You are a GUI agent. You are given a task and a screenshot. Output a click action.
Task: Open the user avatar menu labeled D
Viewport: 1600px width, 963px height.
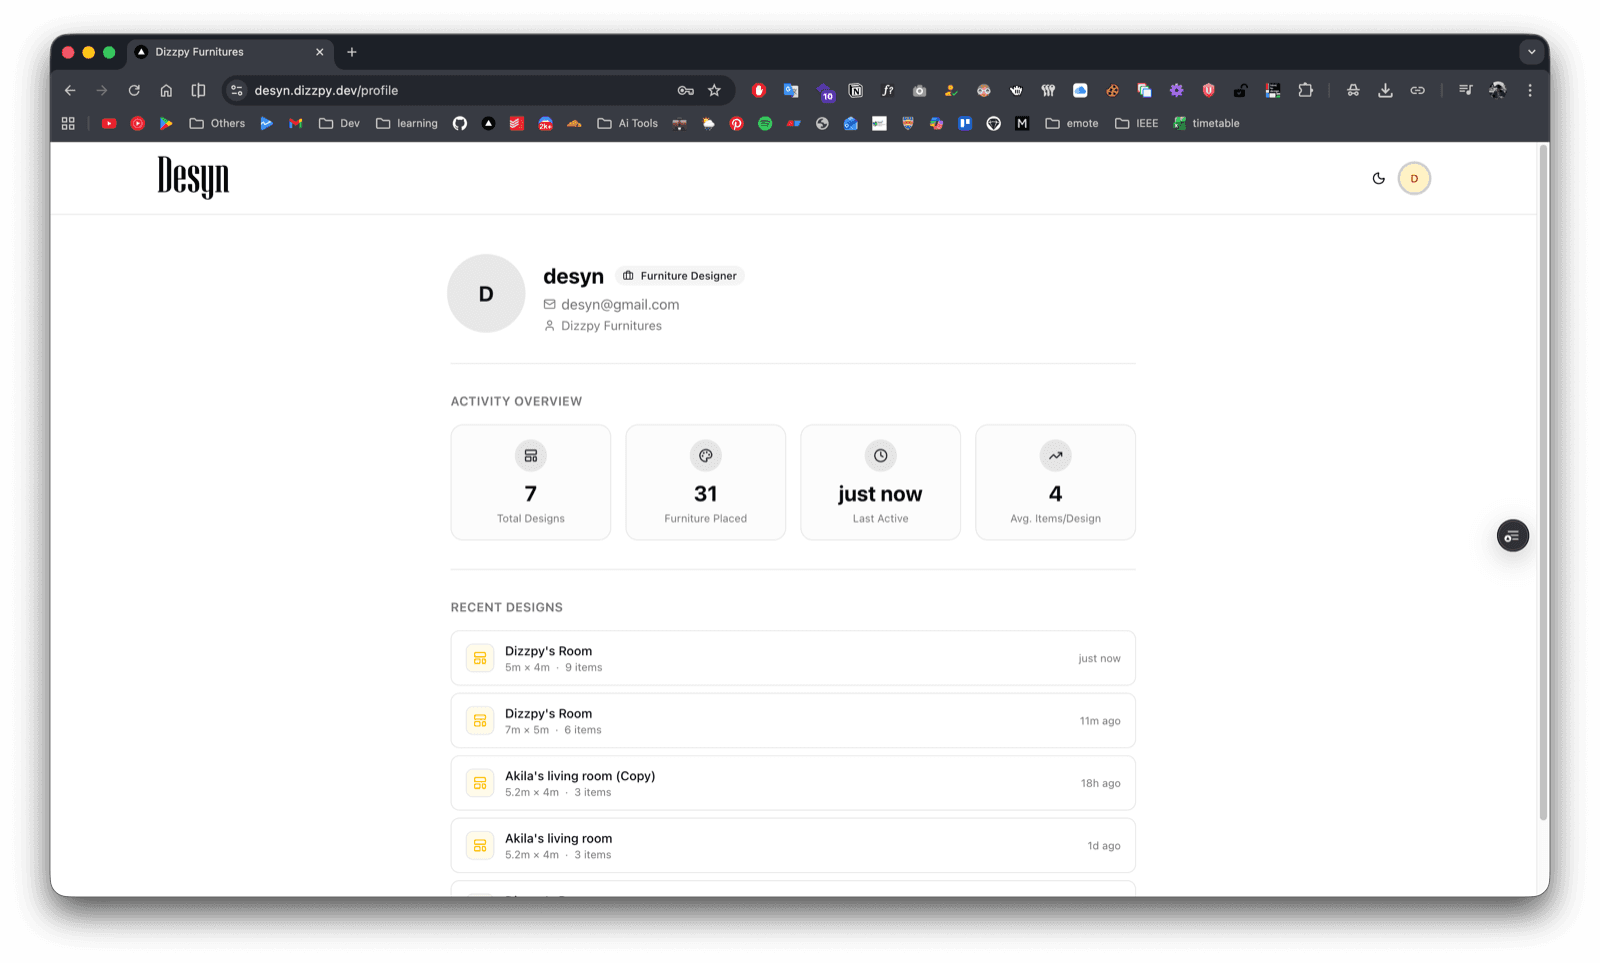coord(1414,178)
